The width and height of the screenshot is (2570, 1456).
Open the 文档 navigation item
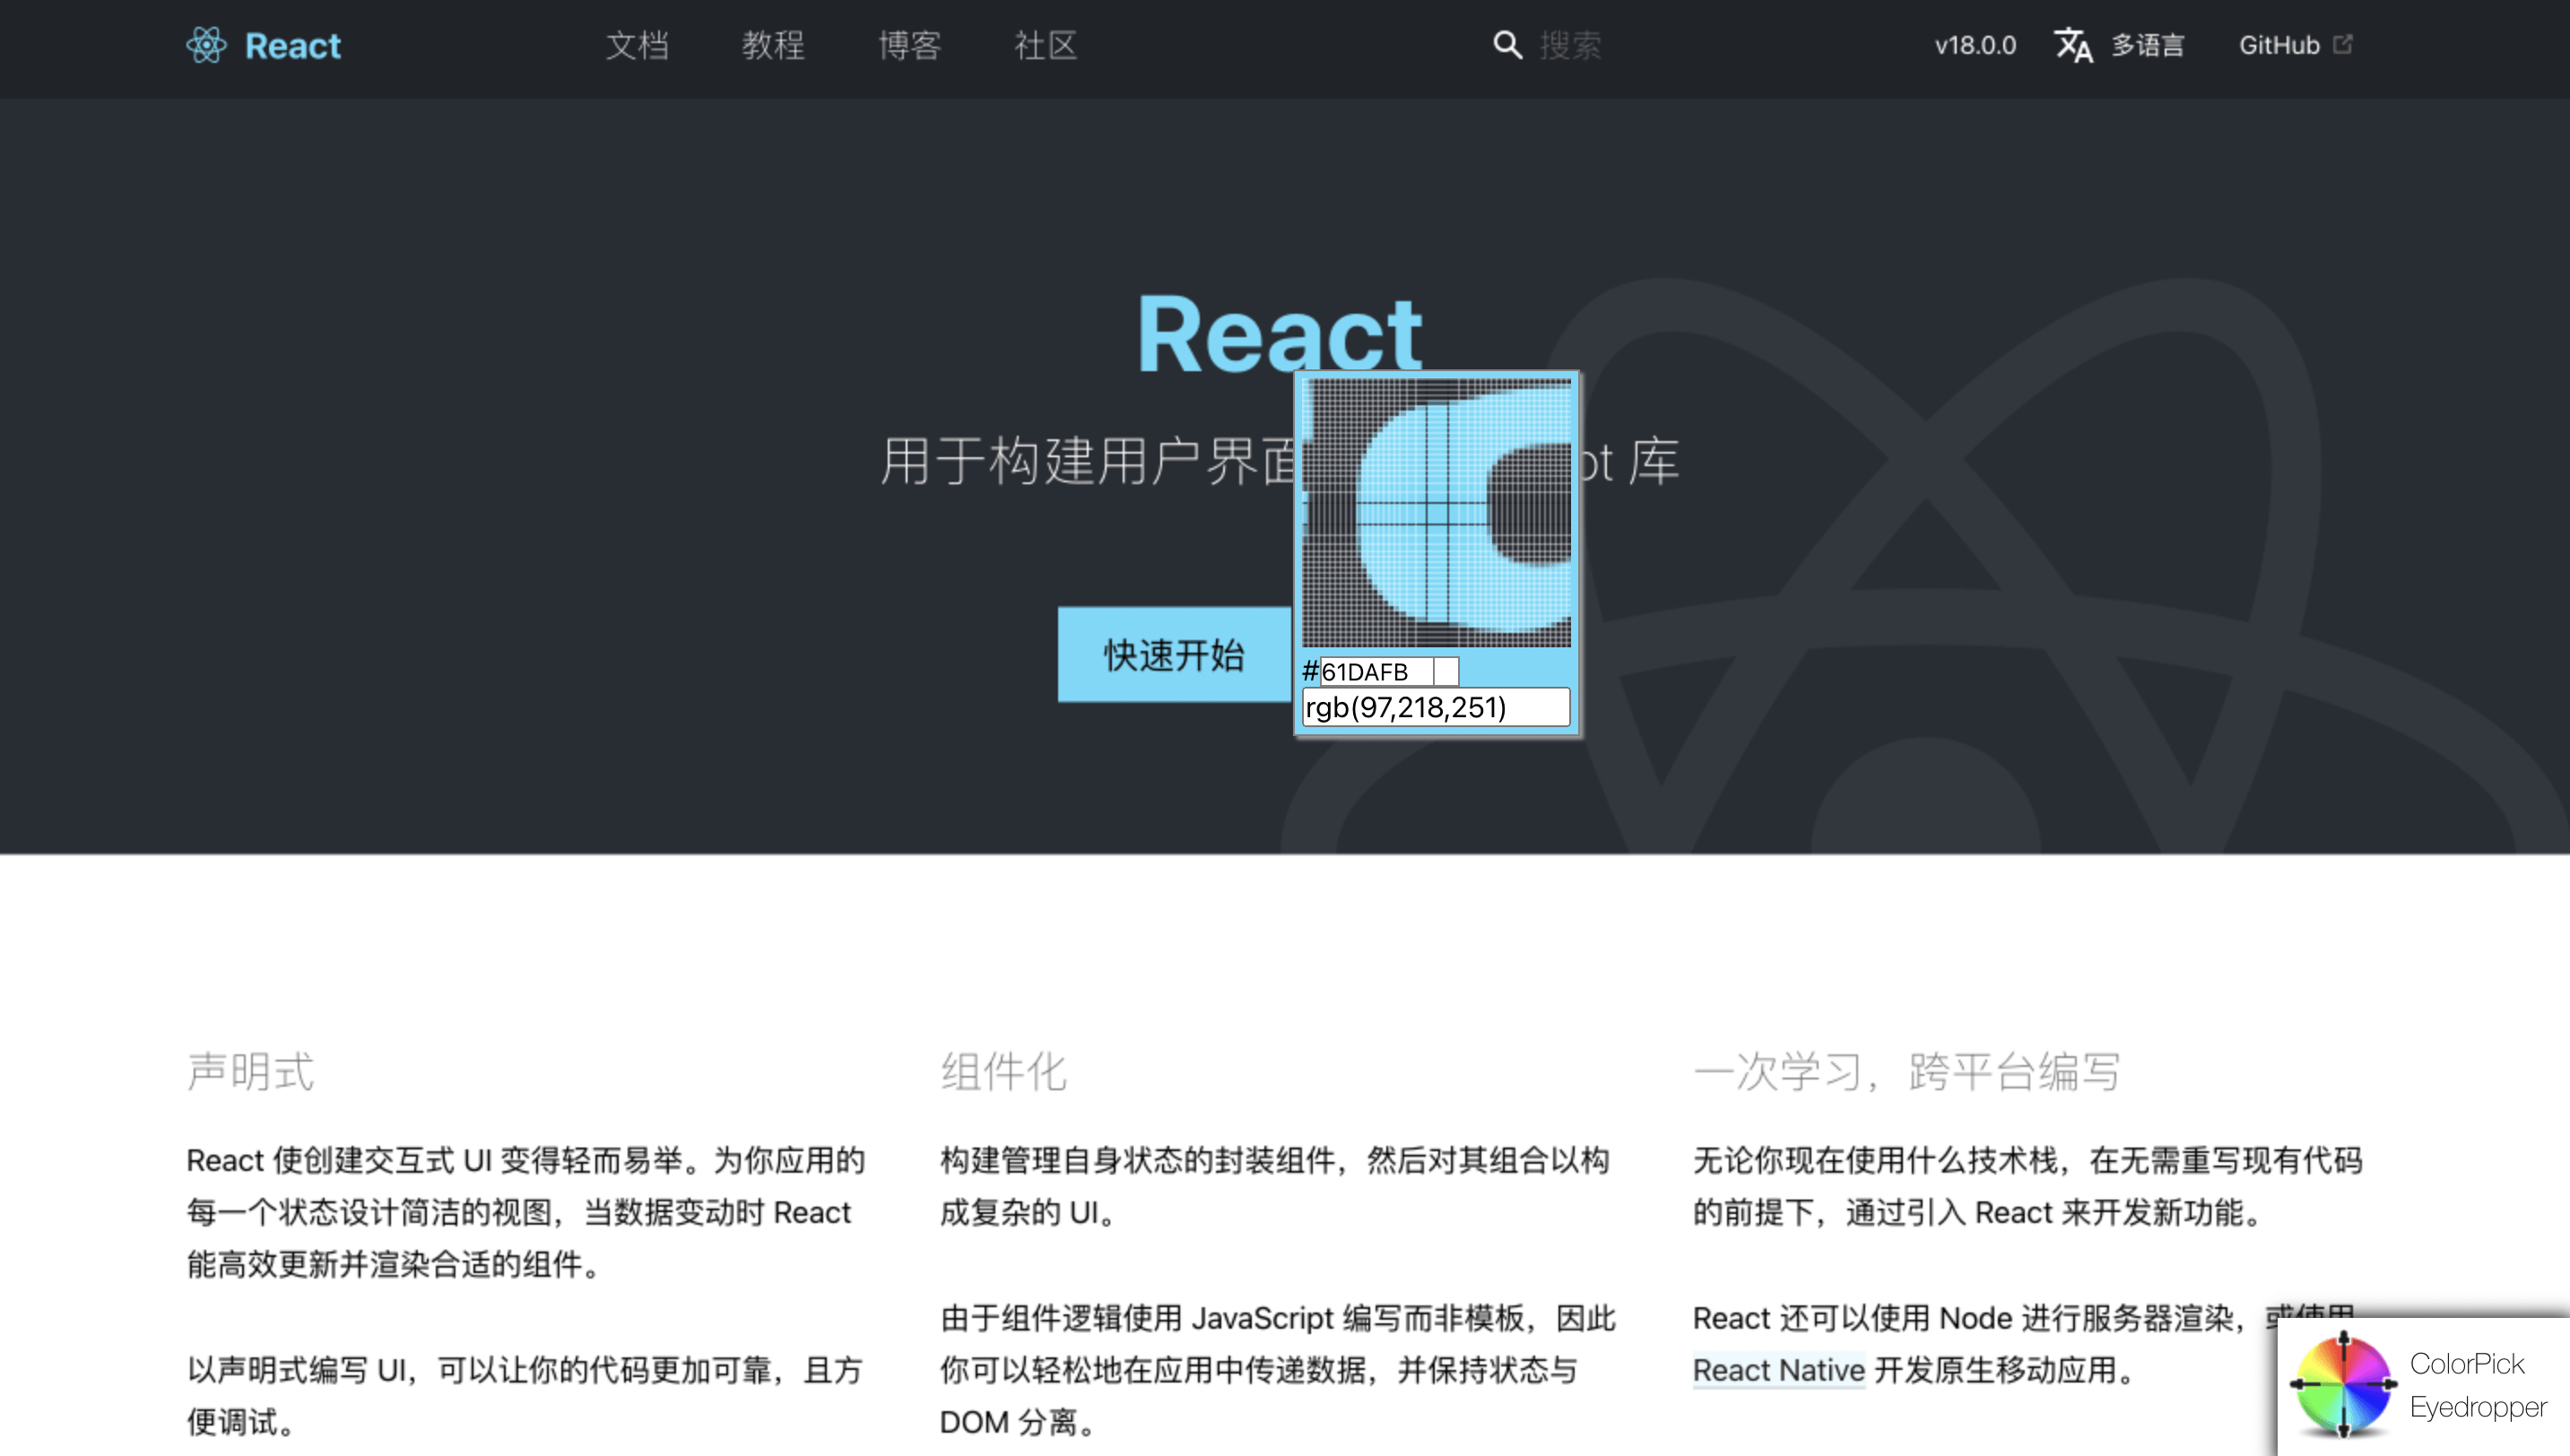coord(637,45)
